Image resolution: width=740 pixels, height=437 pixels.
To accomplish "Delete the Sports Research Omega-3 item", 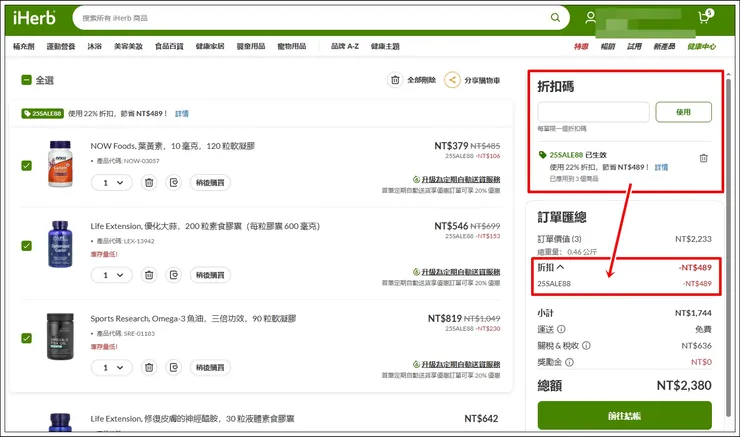I will [x=149, y=367].
